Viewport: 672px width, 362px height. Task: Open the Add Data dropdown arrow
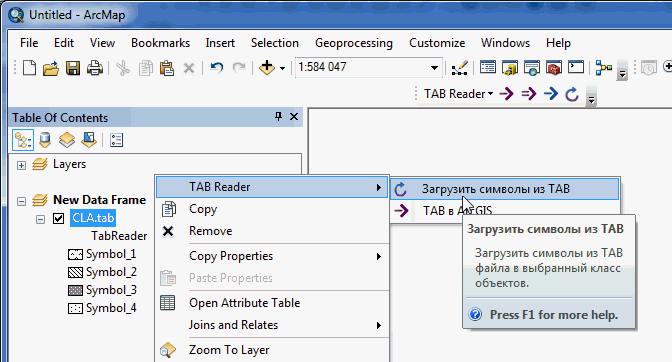282,68
